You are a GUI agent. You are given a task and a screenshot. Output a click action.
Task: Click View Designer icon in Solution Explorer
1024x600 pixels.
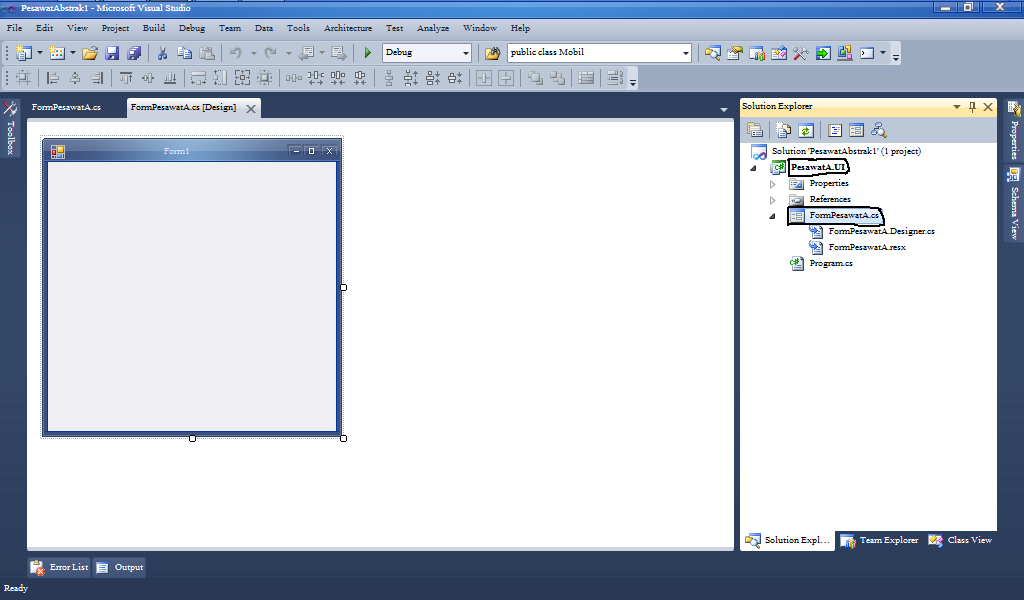[856, 130]
